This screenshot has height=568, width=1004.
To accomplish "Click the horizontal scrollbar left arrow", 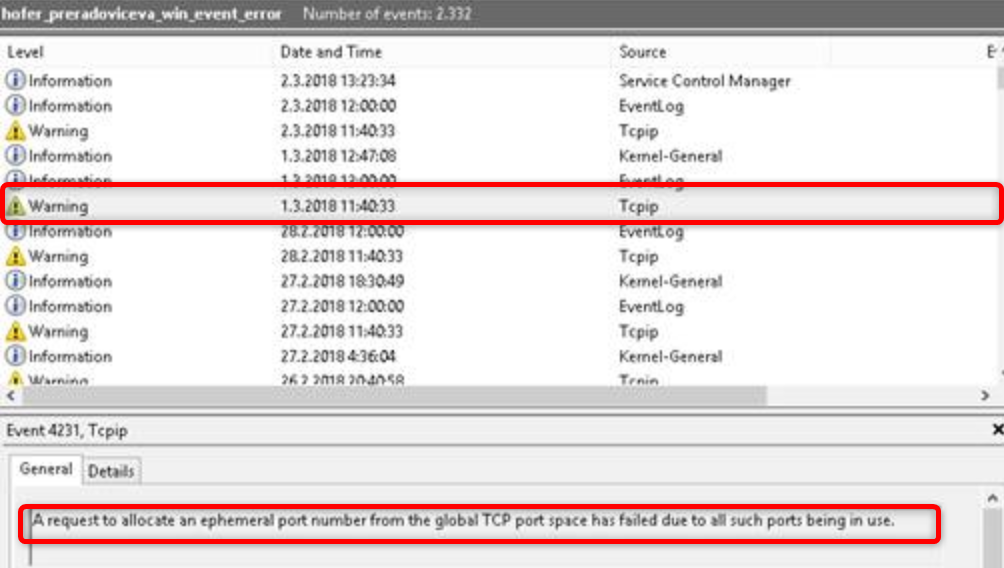I will pyautogui.click(x=11, y=396).
